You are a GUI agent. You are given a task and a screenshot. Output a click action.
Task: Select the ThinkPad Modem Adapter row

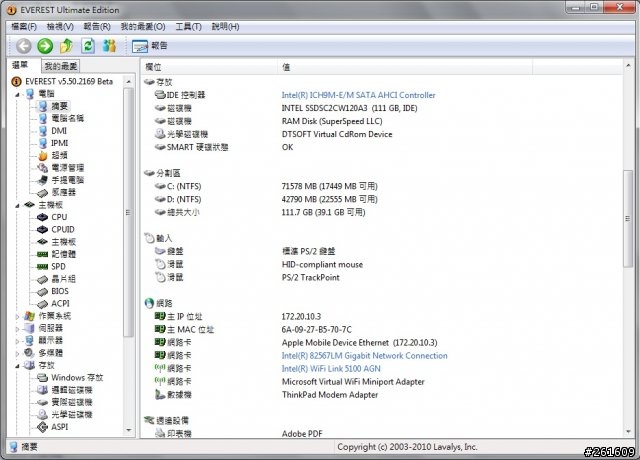click(381, 395)
